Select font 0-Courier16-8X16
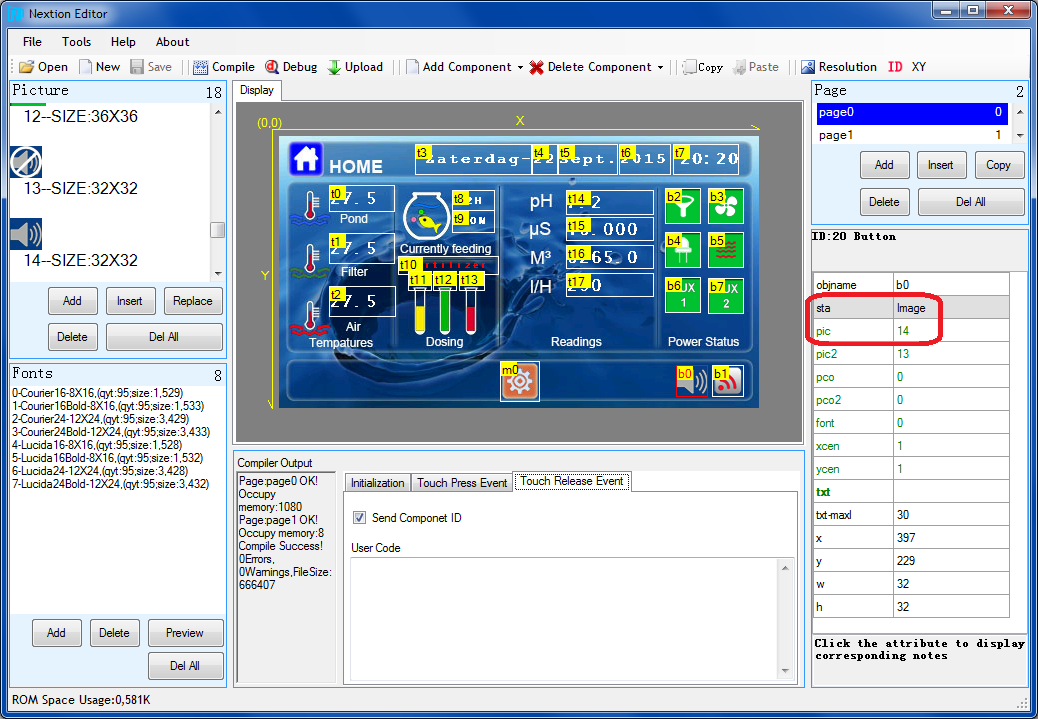The height and width of the screenshot is (719, 1038). [x=97, y=393]
